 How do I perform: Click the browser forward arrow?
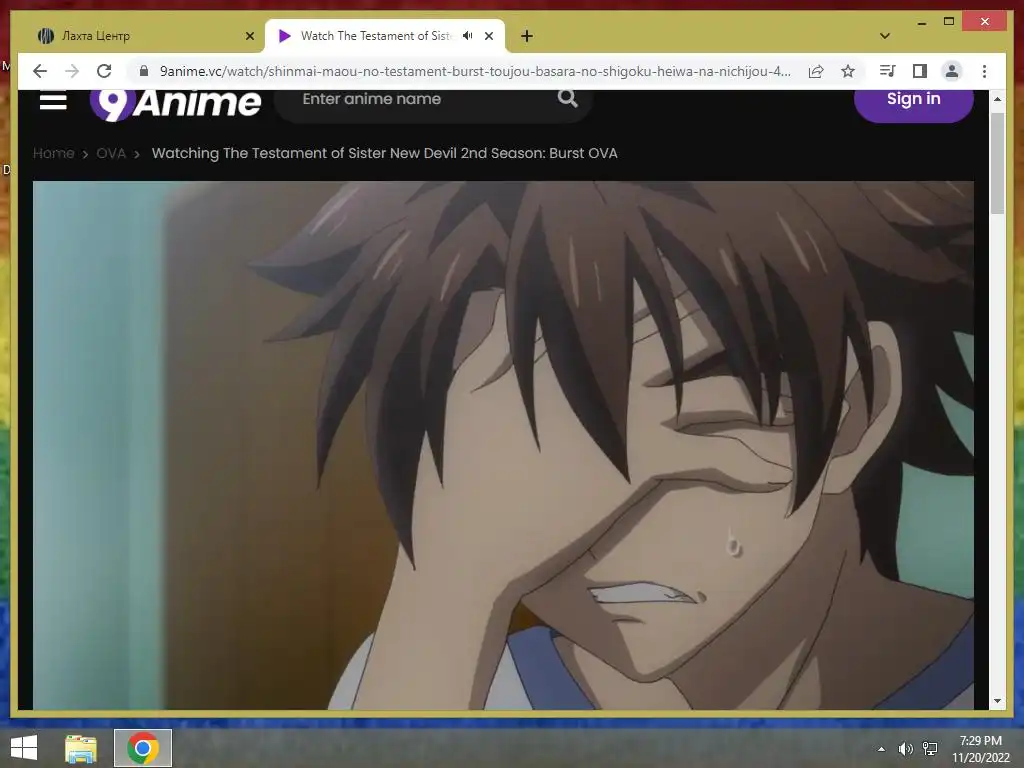pos(72,71)
